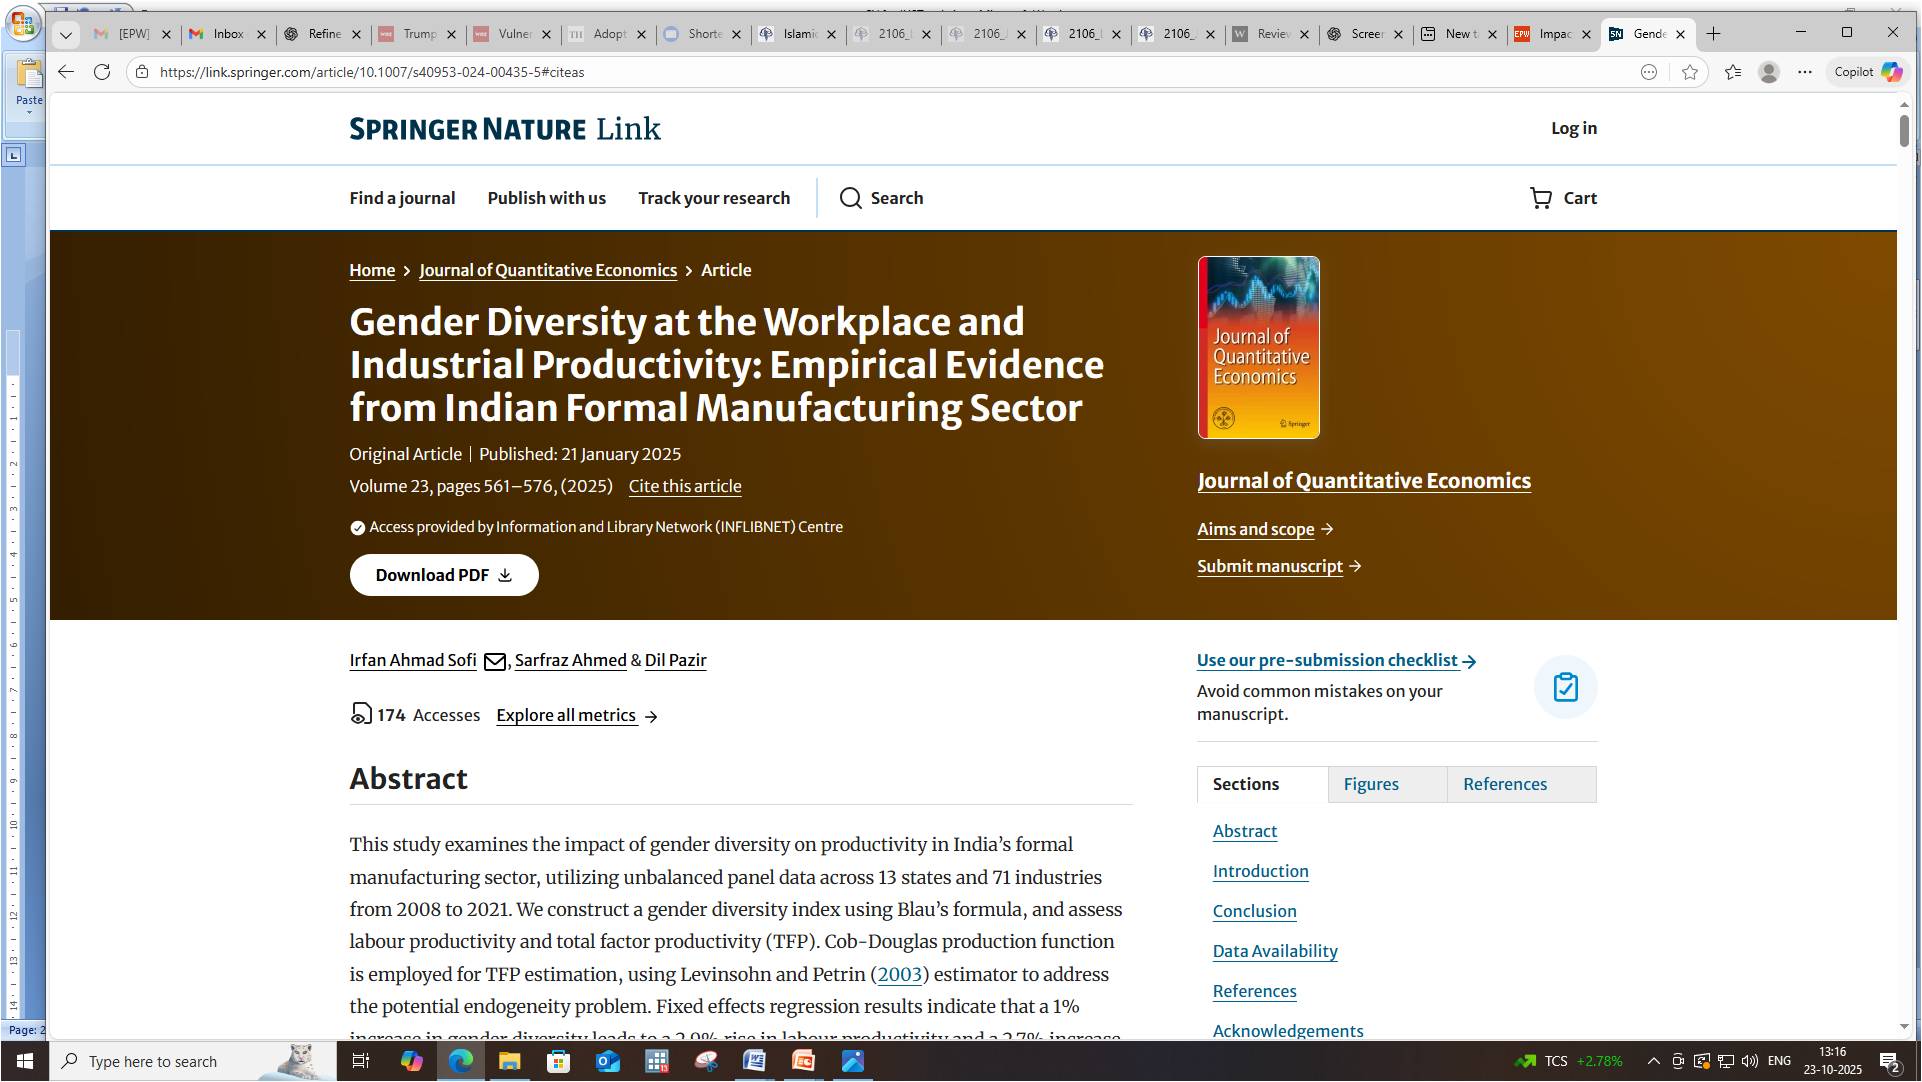Open File Explorer from the taskbar
1922x1082 pixels.
pos(509,1061)
